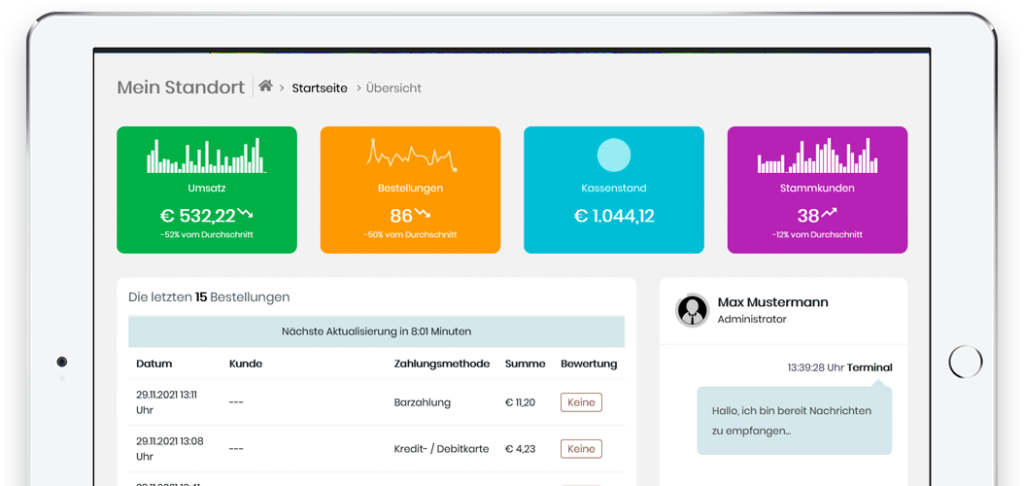Sort orders by Zahlungsmethode column header
Viewport: 1024px width, 486px height.
tap(442, 364)
